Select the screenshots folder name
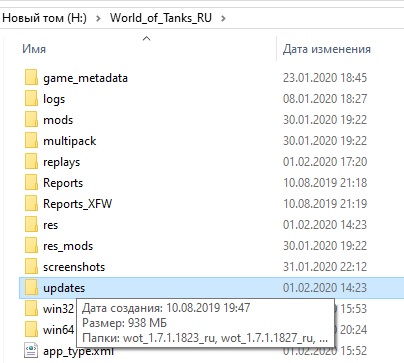404x363 pixels. tap(74, 267)
